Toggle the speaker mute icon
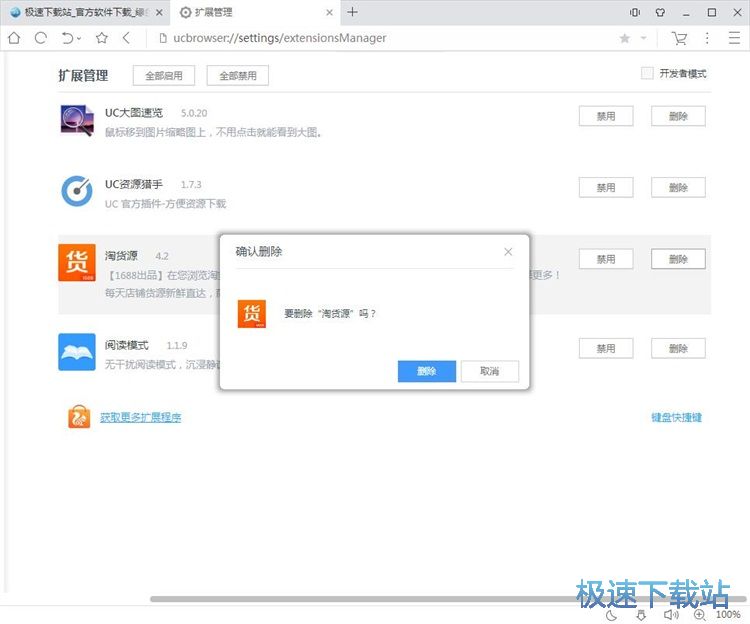750x624 pixels. pyautogui.click(x=671, y=615)
